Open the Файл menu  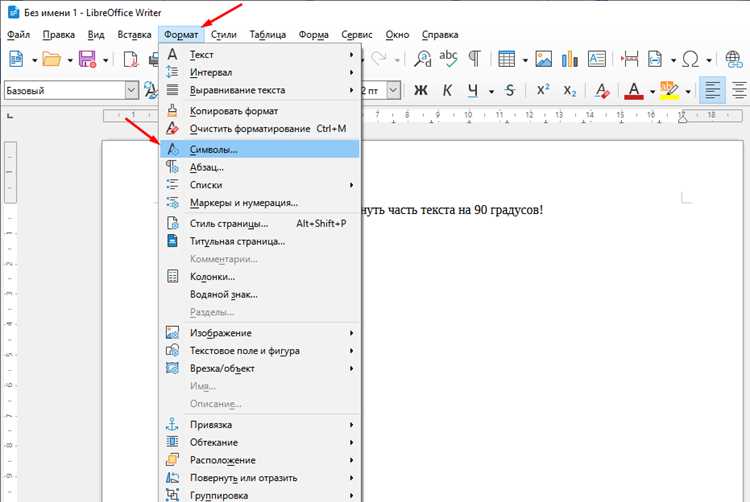pyautogui.click(x=19, y=34)
